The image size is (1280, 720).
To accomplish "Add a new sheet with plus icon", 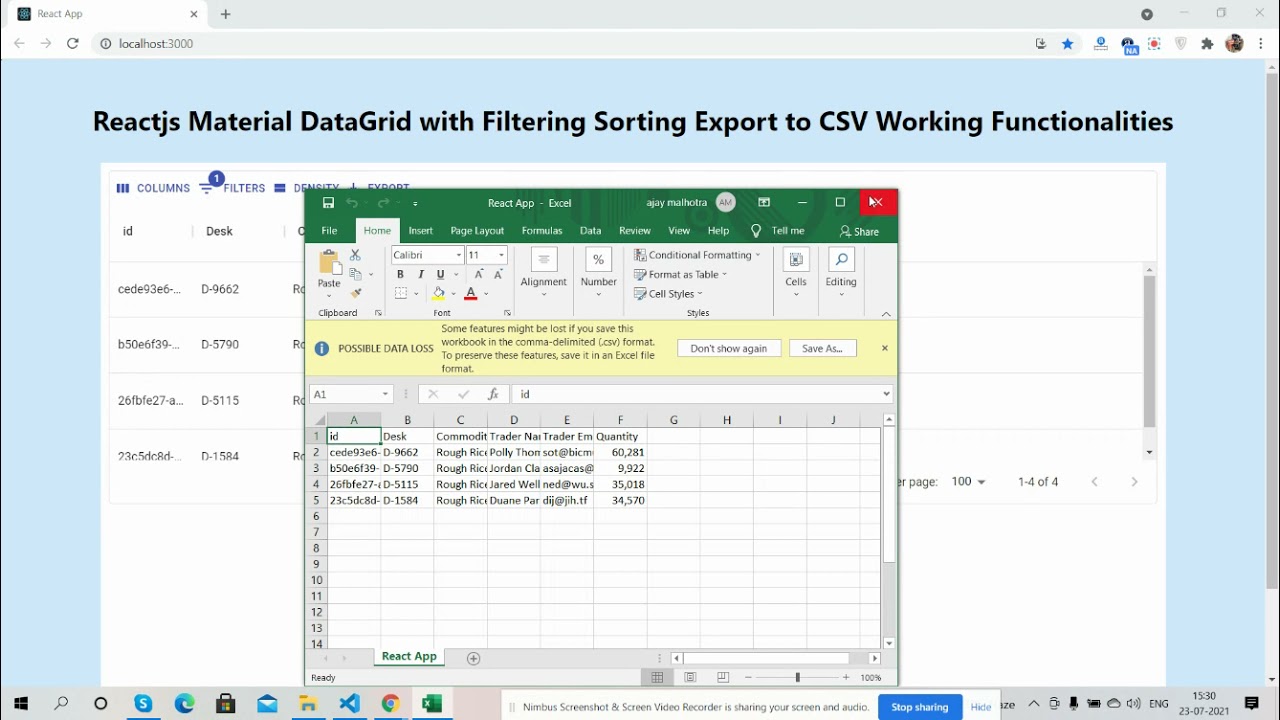I will coord(474,658).
